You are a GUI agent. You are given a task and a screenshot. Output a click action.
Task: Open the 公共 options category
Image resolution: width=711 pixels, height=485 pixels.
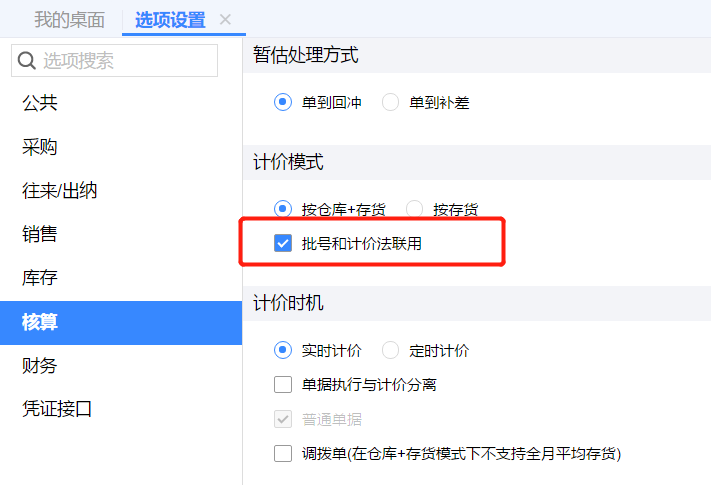click(40, 102)
